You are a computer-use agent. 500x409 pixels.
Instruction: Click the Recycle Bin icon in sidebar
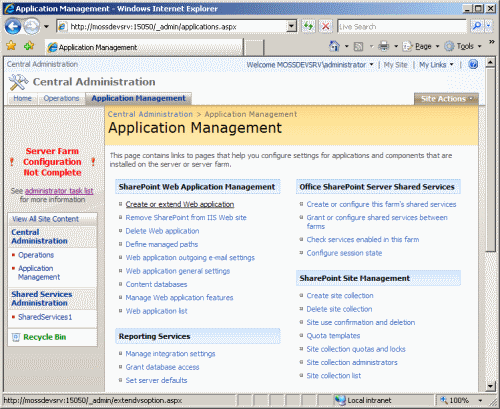[x=16, y=337]
